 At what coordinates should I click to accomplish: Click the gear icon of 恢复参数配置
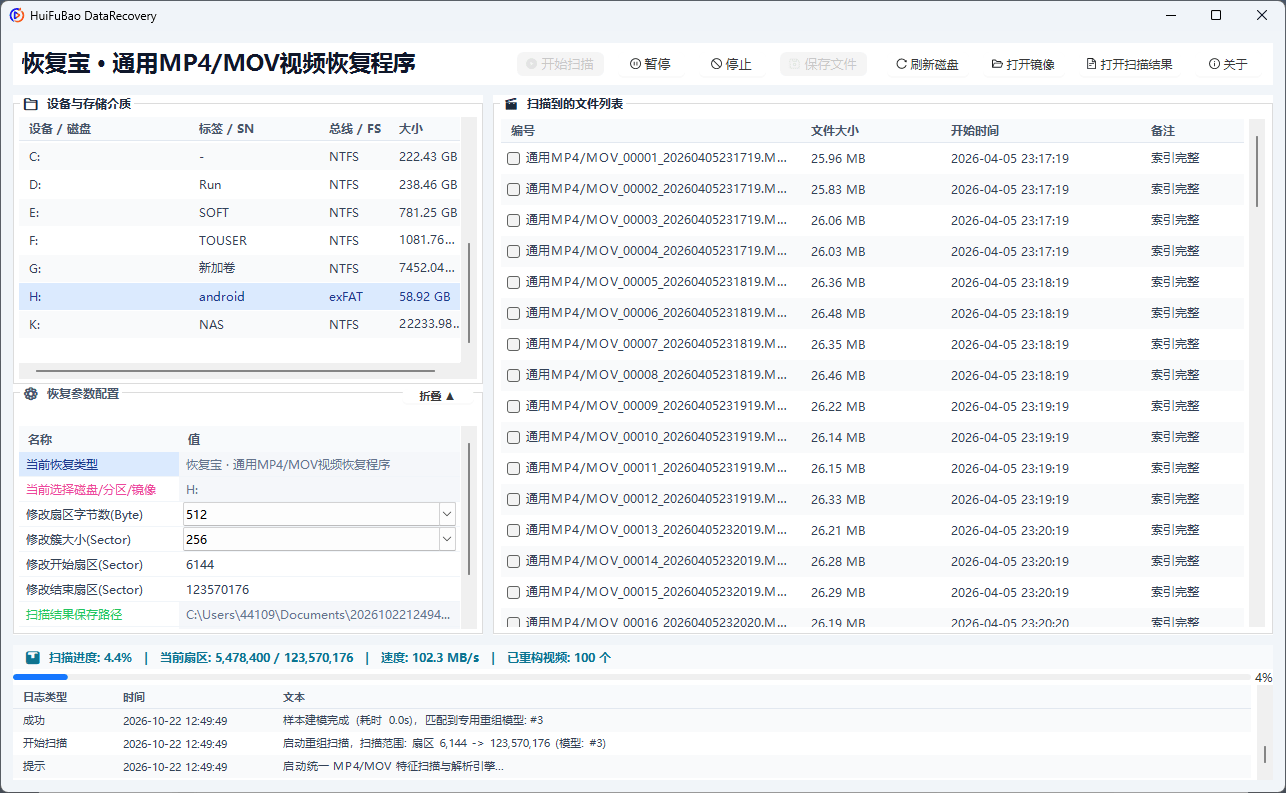(x=31, y=394)
